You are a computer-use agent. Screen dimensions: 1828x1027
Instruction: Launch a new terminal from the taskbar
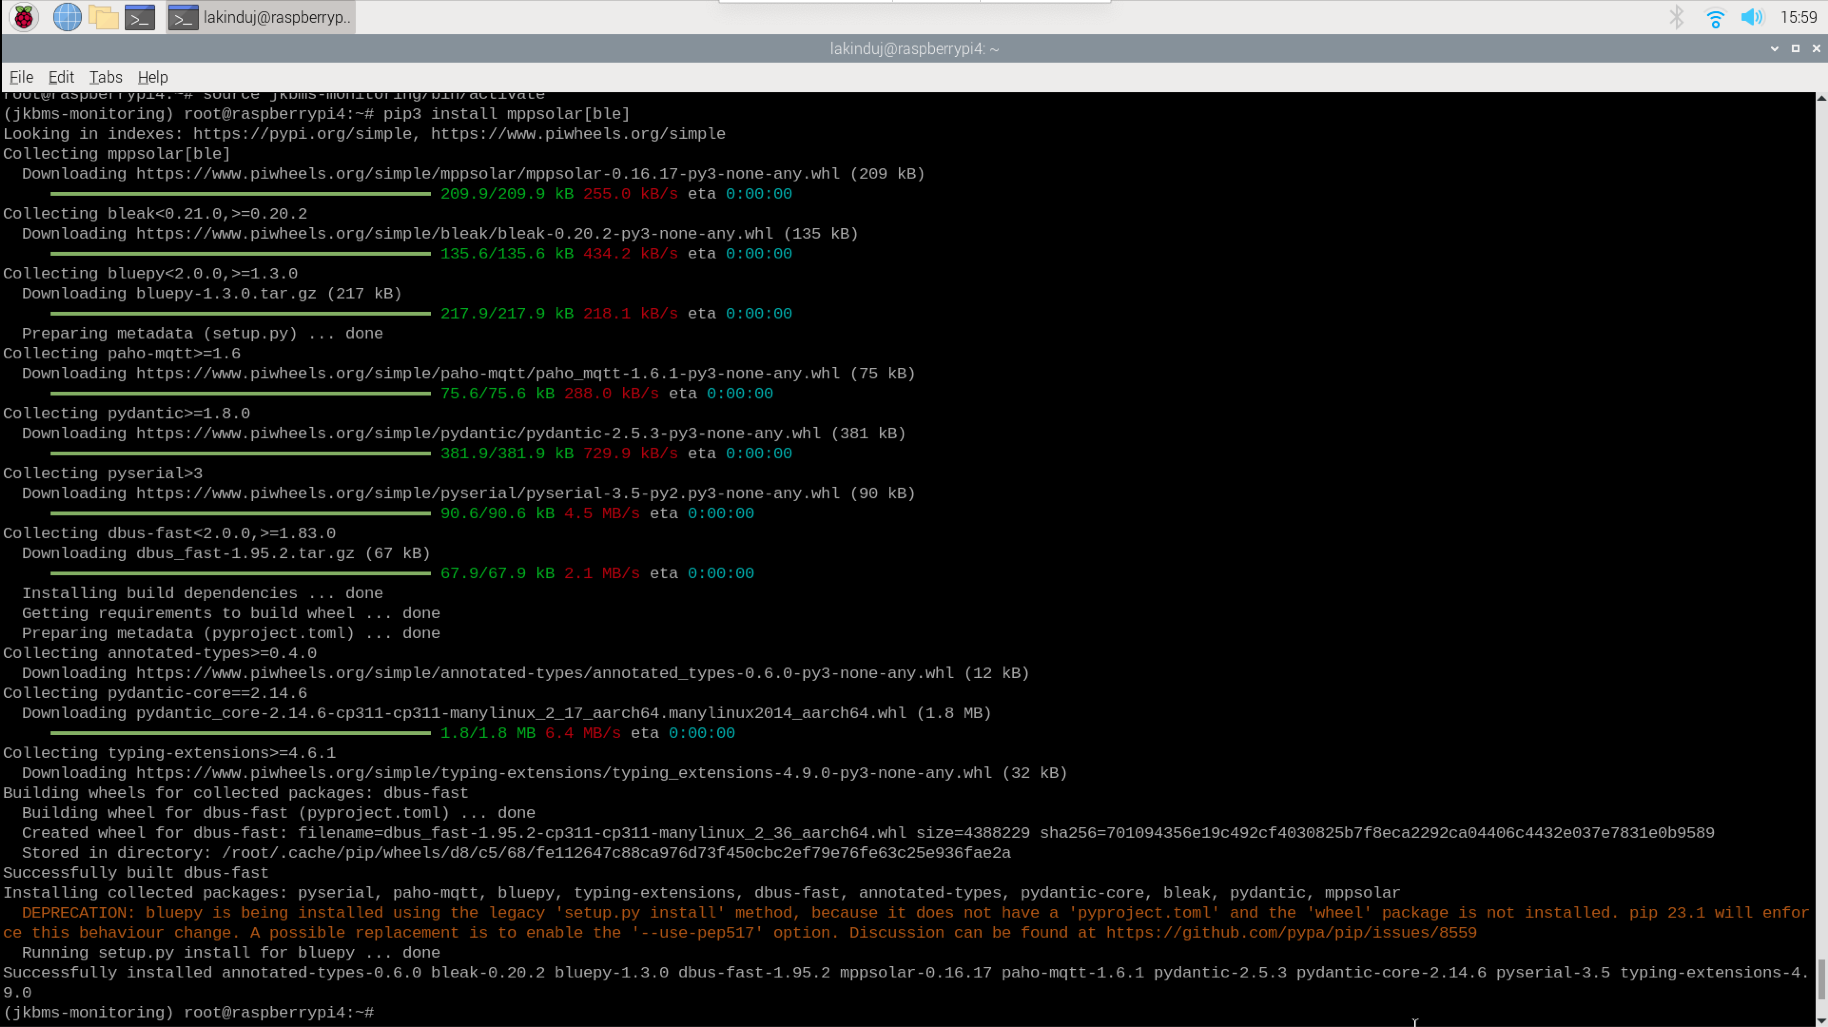(139, 16)
